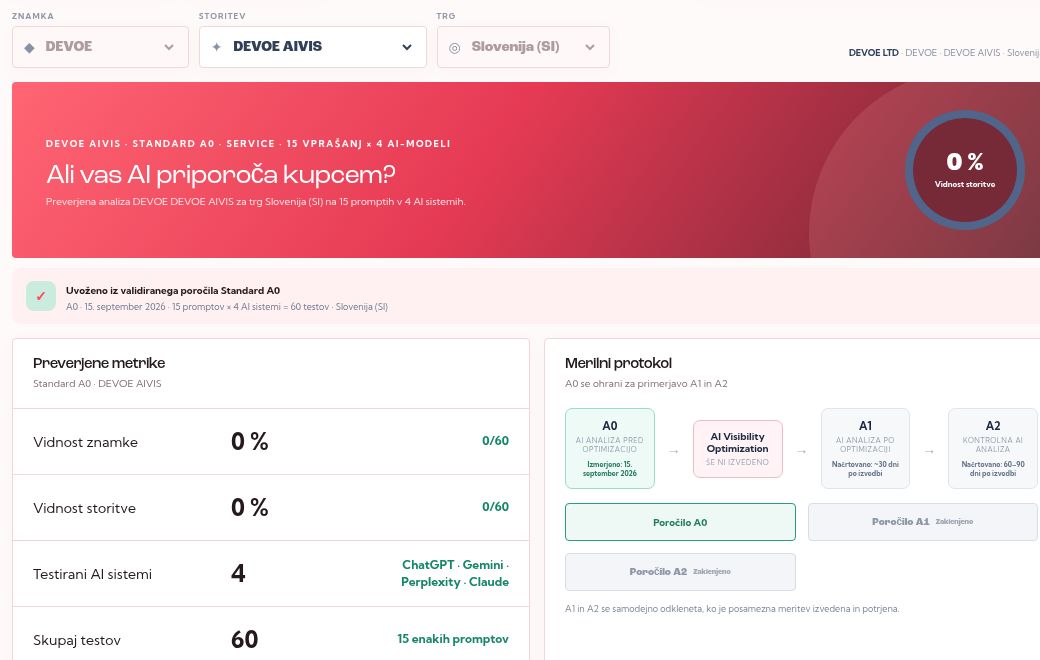The height and width of the screenshot is (660, 1040).
Task: Select the A0 analysis step card
Action: tap(610, 448)
